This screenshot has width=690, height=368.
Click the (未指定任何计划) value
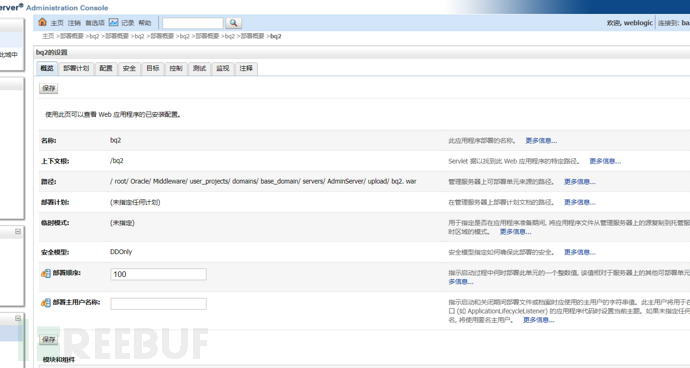pos(135,202)
